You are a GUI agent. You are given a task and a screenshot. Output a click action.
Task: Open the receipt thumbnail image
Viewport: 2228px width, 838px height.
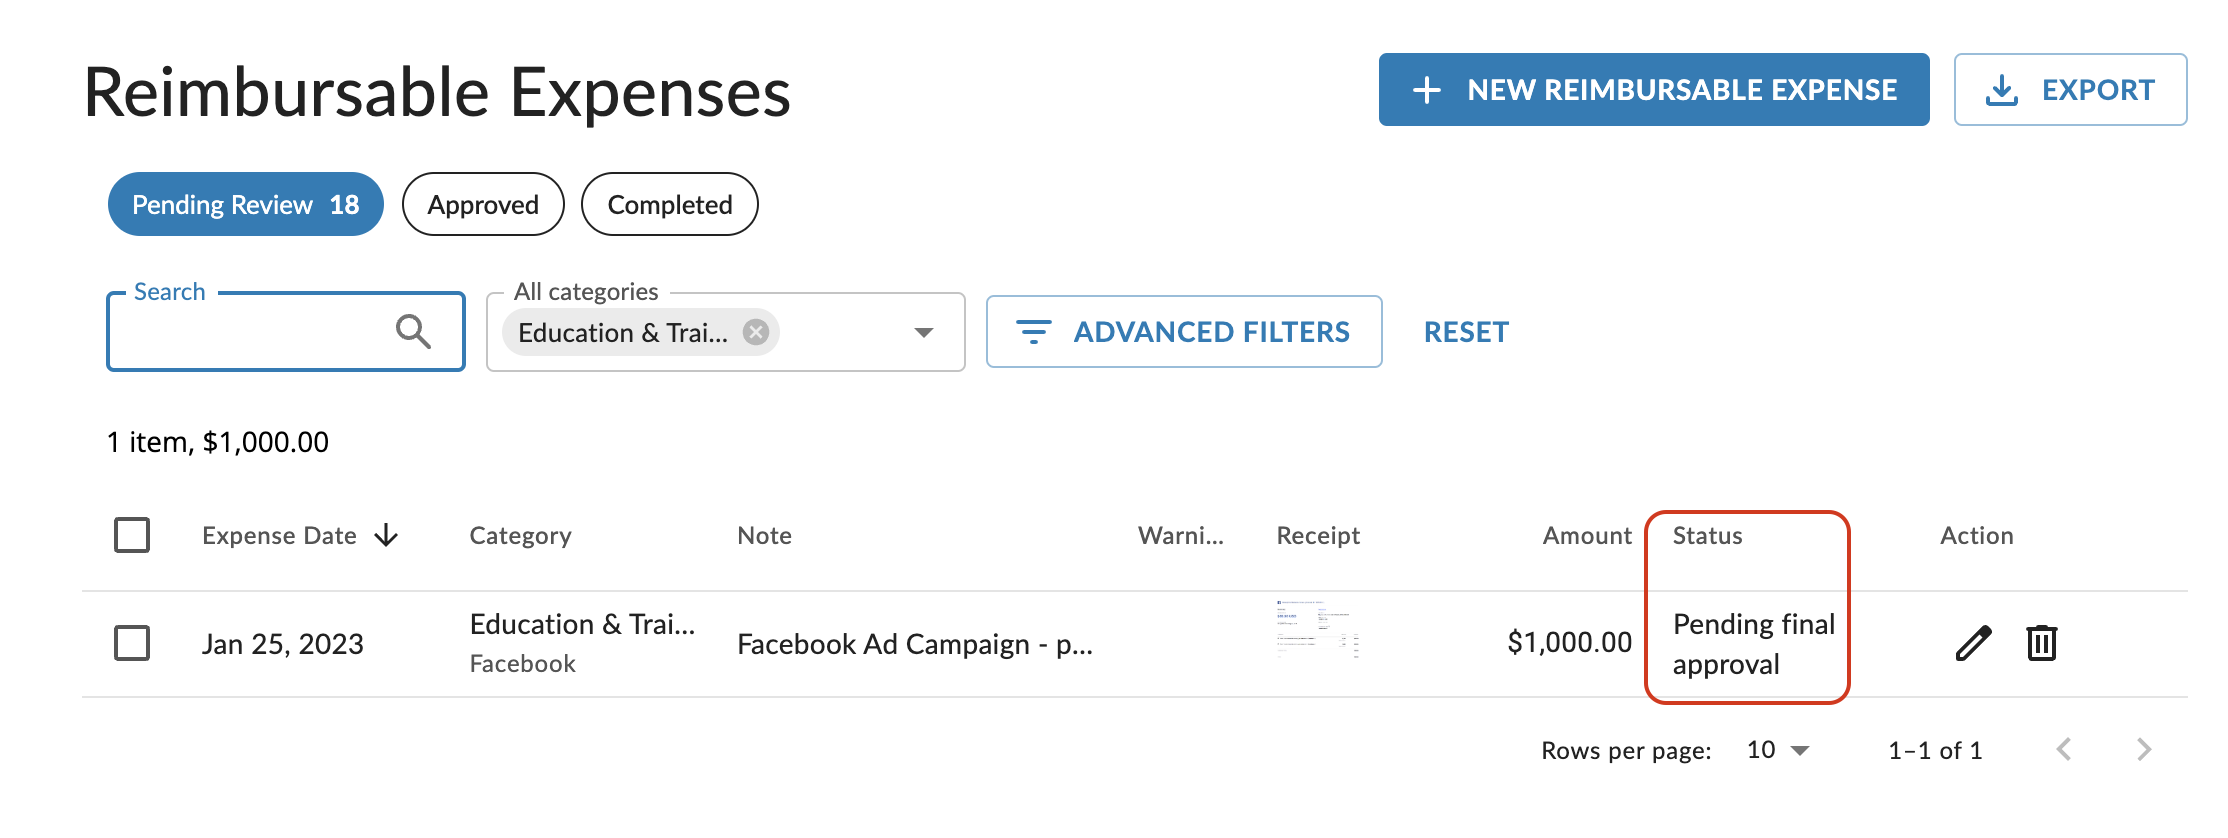pos(1318,630)
